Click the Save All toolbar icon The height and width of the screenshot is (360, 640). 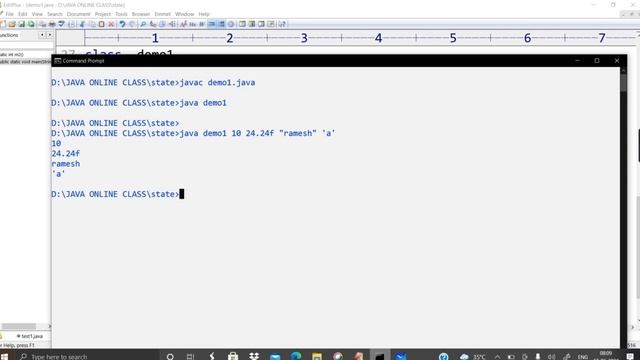(x=31, y=24)
